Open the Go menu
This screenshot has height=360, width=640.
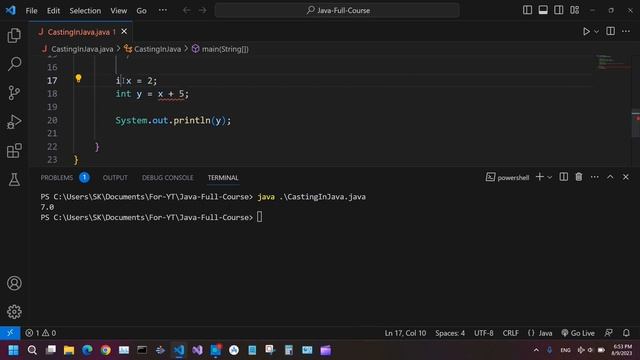click(x=141, y=11)
